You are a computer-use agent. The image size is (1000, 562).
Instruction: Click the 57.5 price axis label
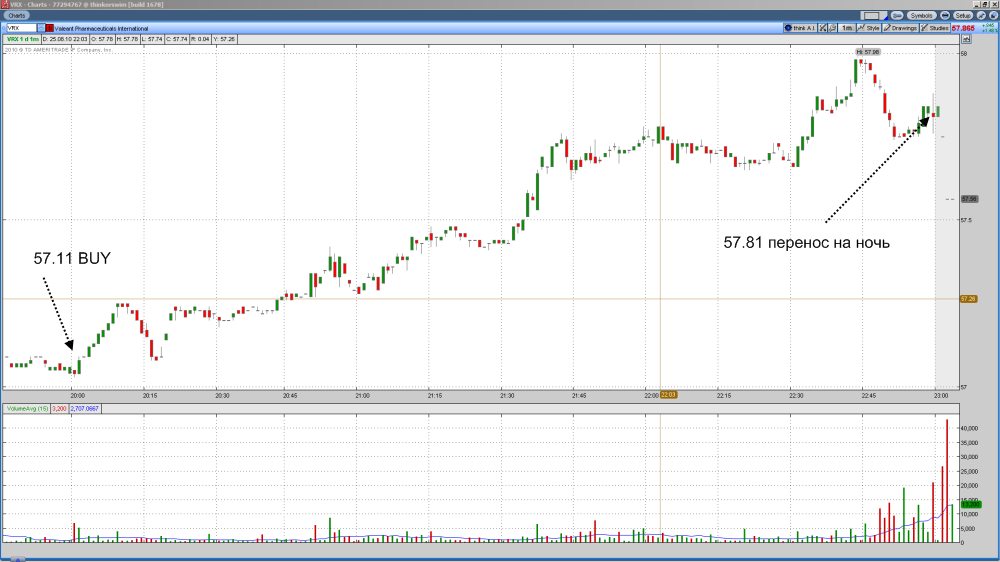click(966, 220)
